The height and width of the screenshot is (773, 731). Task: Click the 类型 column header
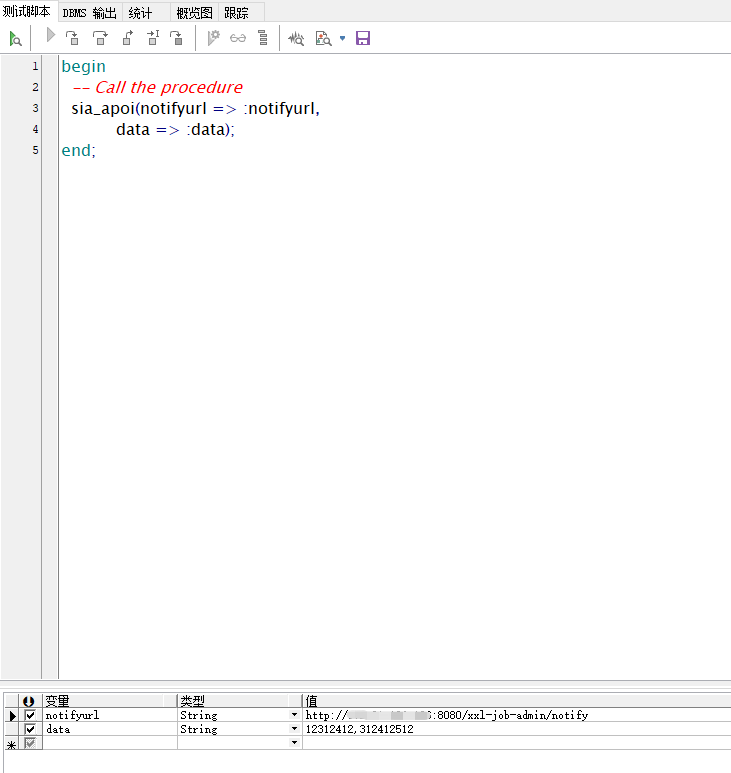pyautogui.click(x=240, y=701)
